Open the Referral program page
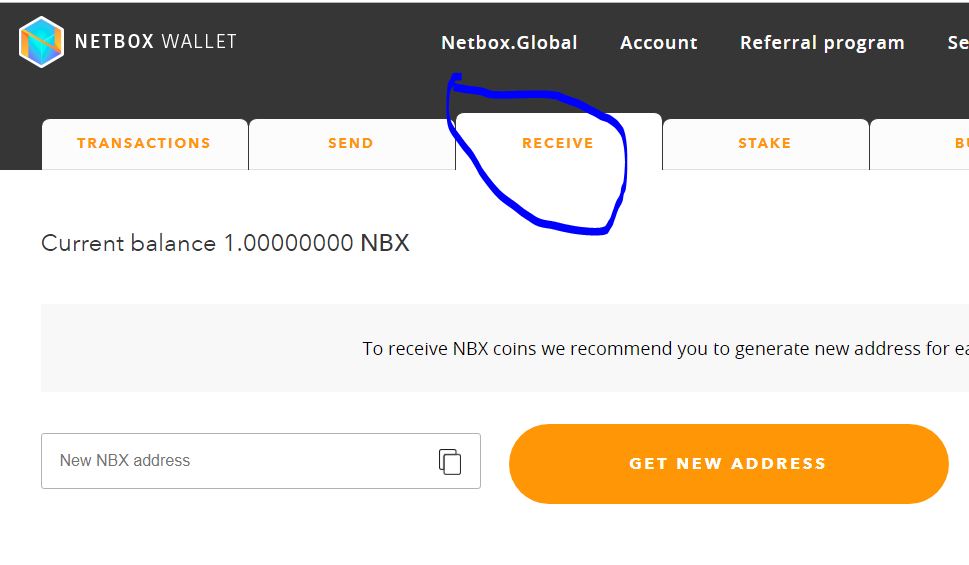969x565 pixels. click(822, 43)
